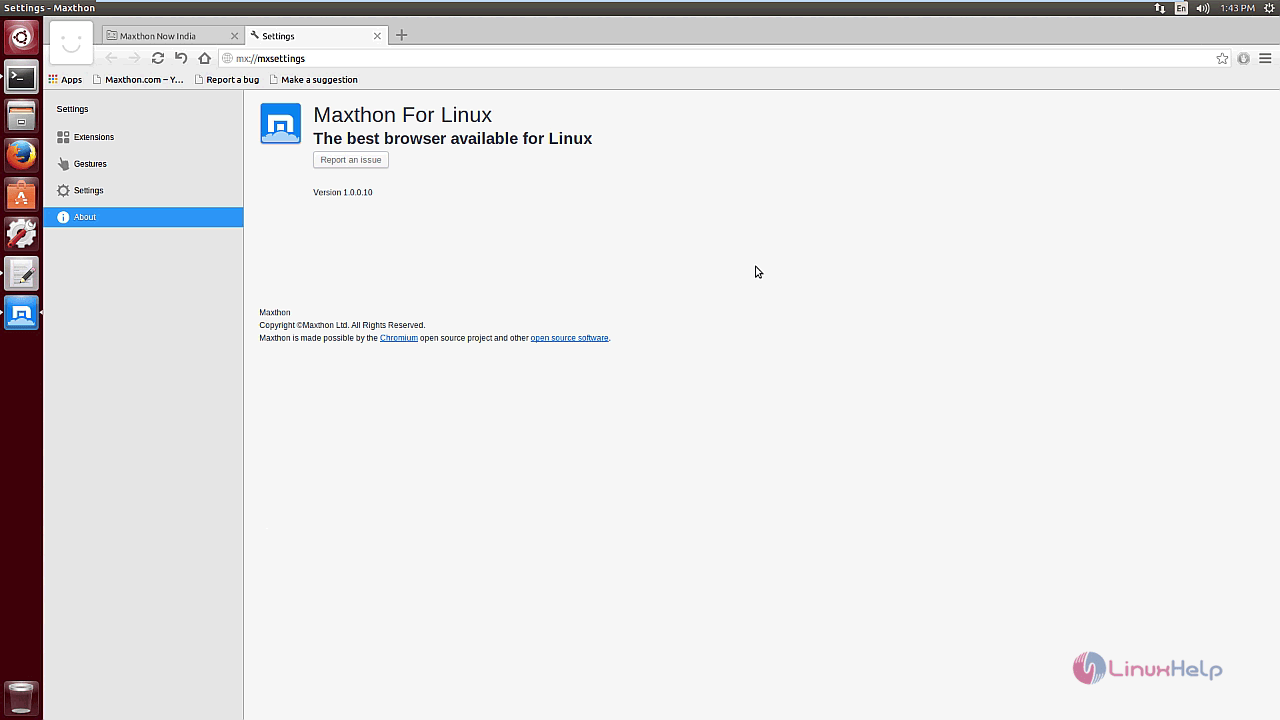Click the Maxthon smiley avatar icon

[x=70, y=43]
